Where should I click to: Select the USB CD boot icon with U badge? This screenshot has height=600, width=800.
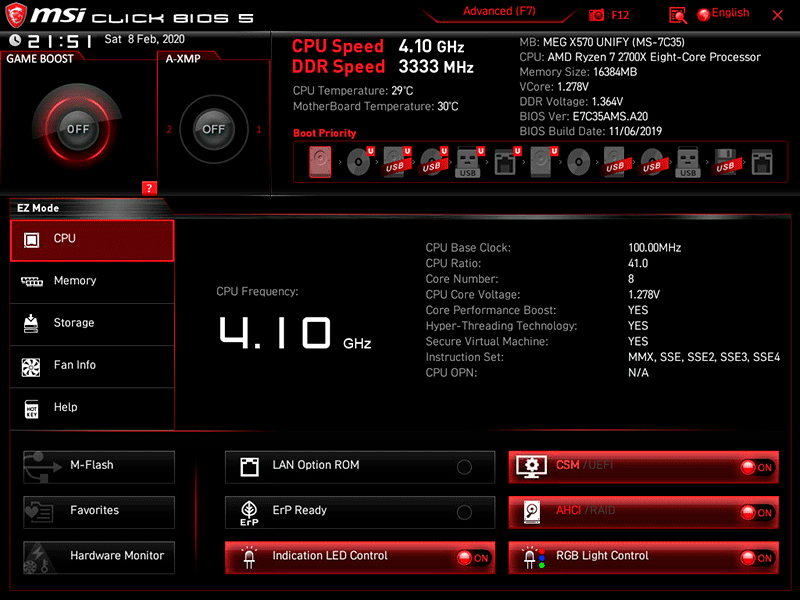(433, 162)
